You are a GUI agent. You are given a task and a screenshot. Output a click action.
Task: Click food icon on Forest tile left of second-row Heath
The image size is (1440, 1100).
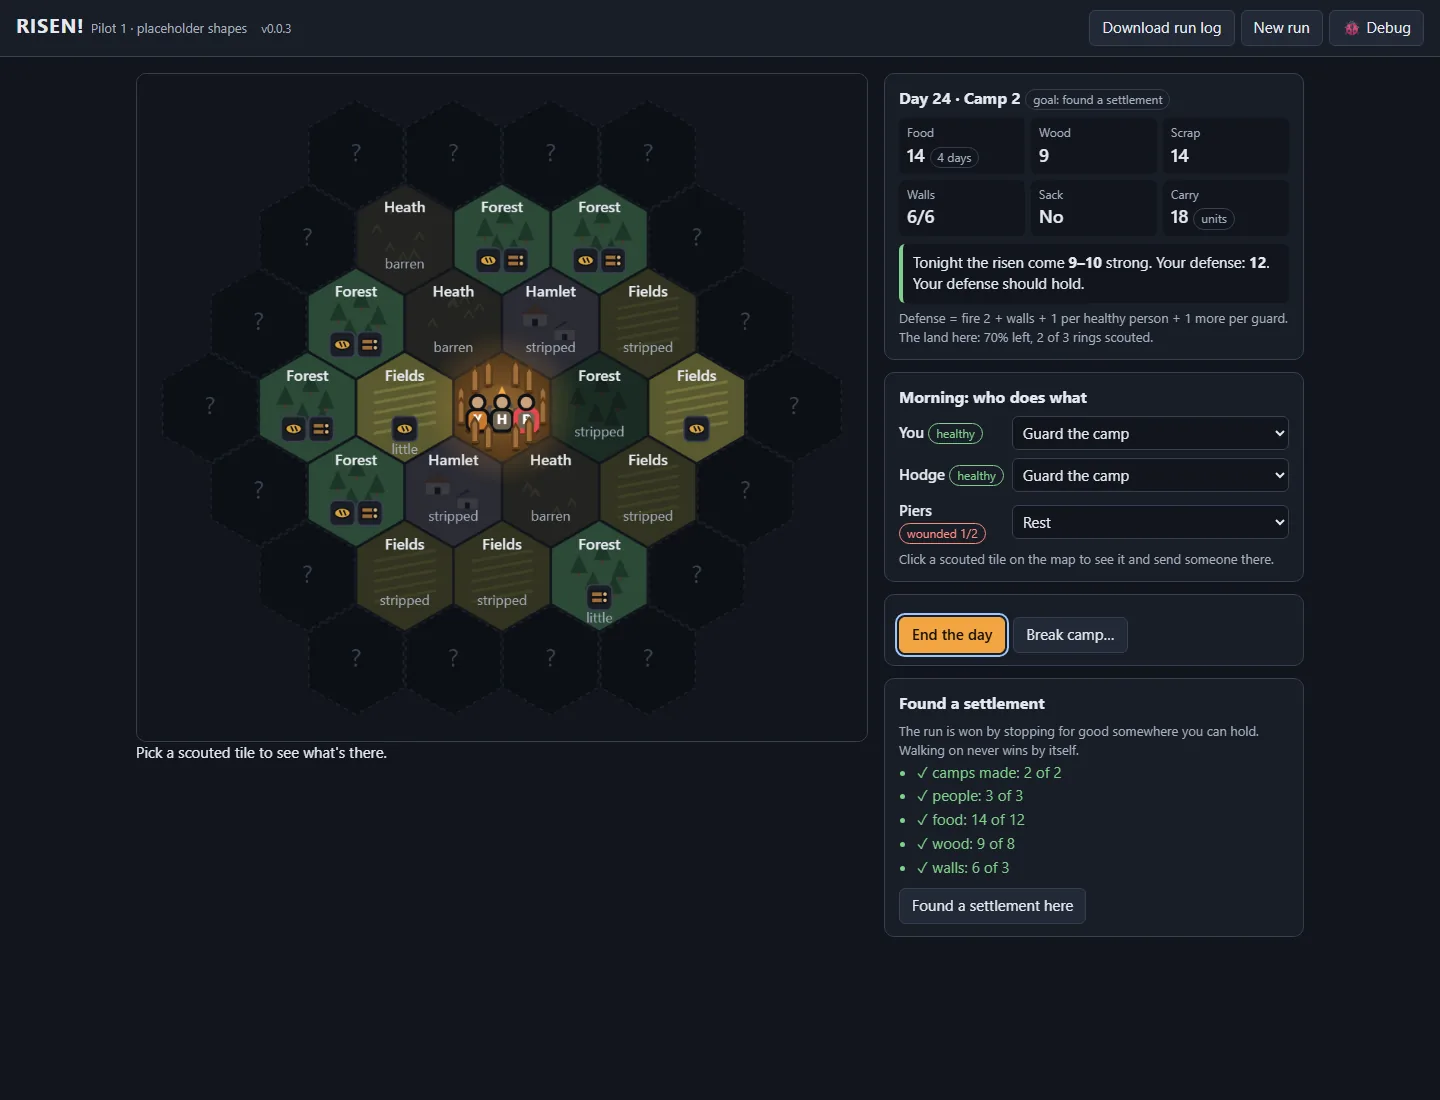[342, 344]
